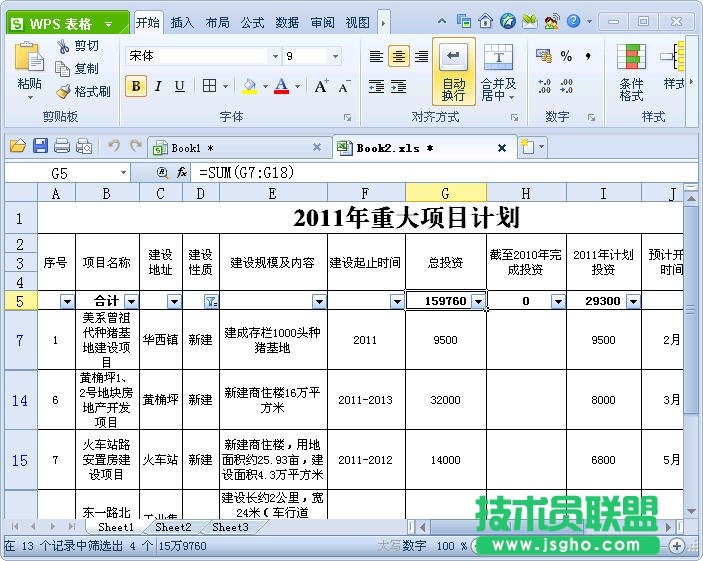This screenshot has height=561, width=703.
Task: Create new document tab icon
Action: click(x=528, y=147)
